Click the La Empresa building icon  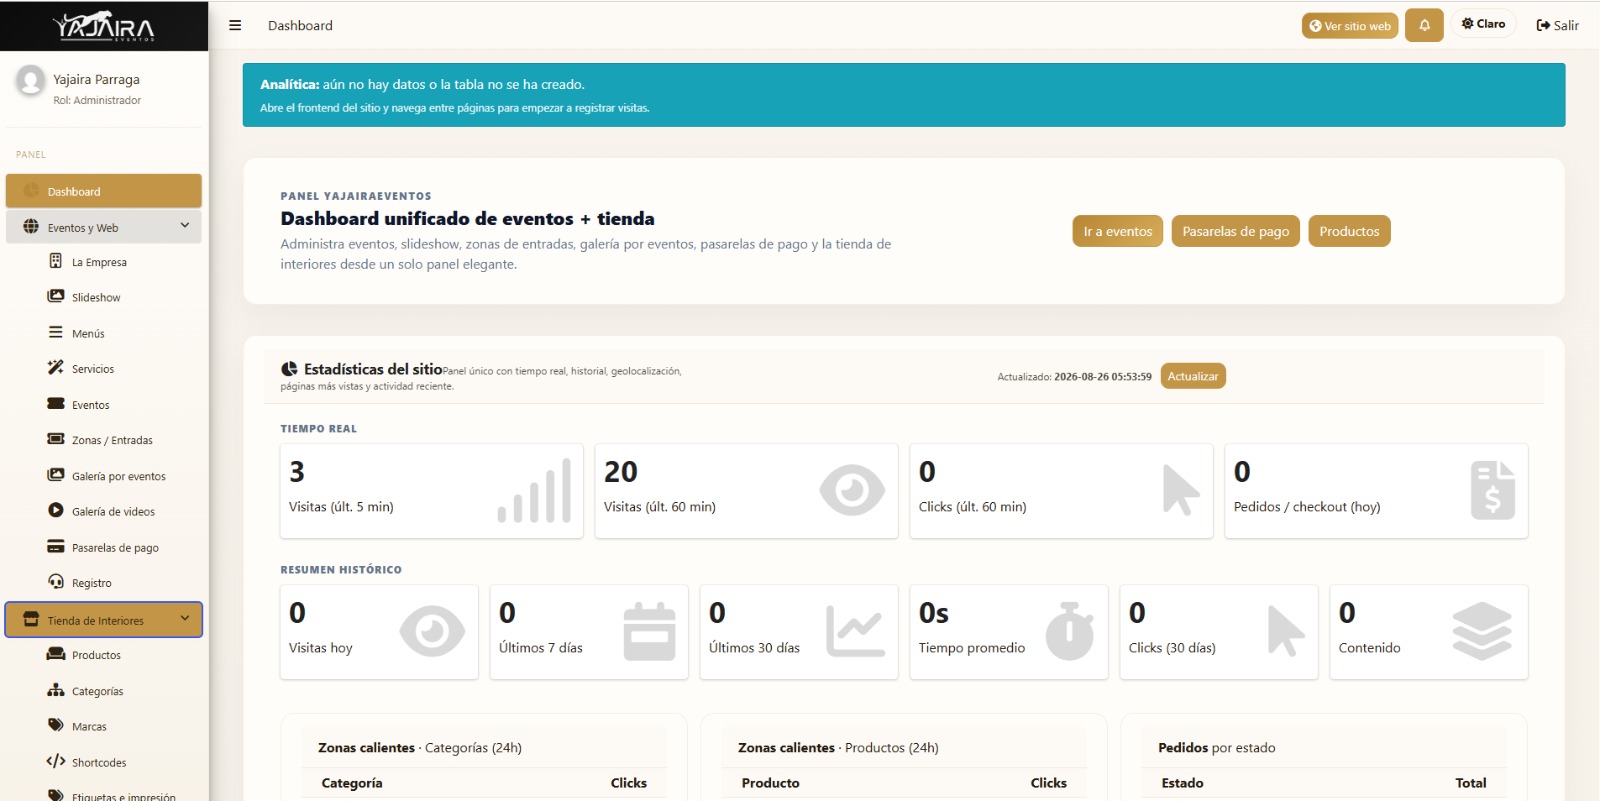(x=56, y=261)
